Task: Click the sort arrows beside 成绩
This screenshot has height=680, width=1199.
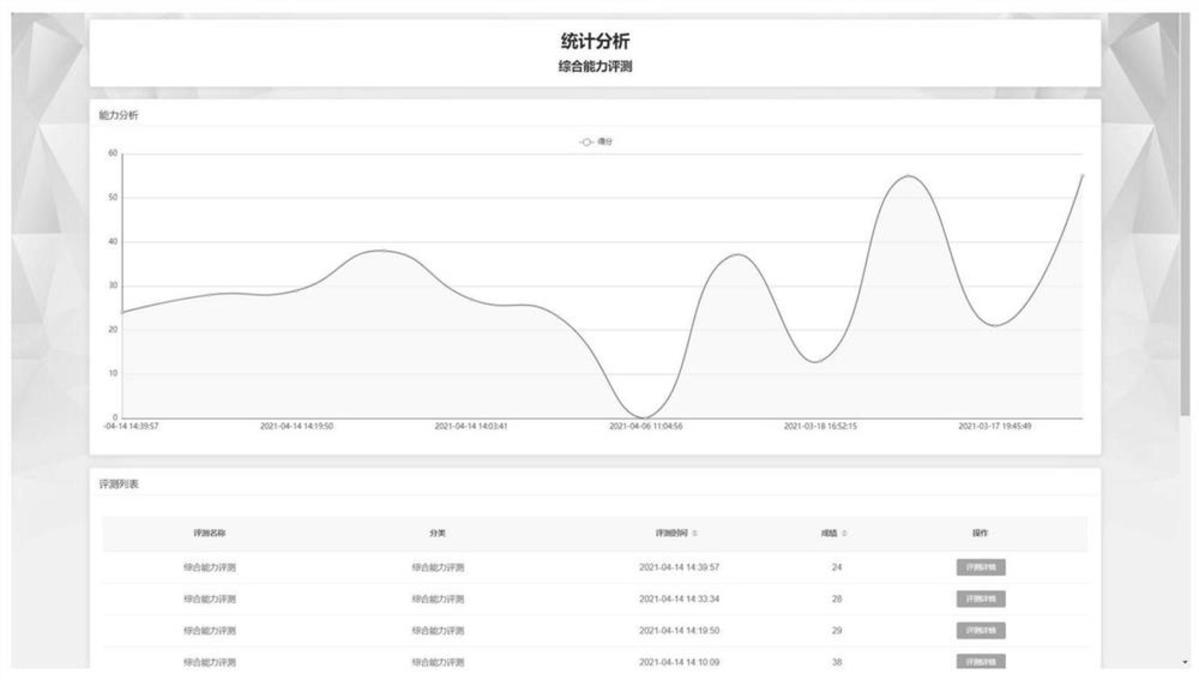Action: 845,534
